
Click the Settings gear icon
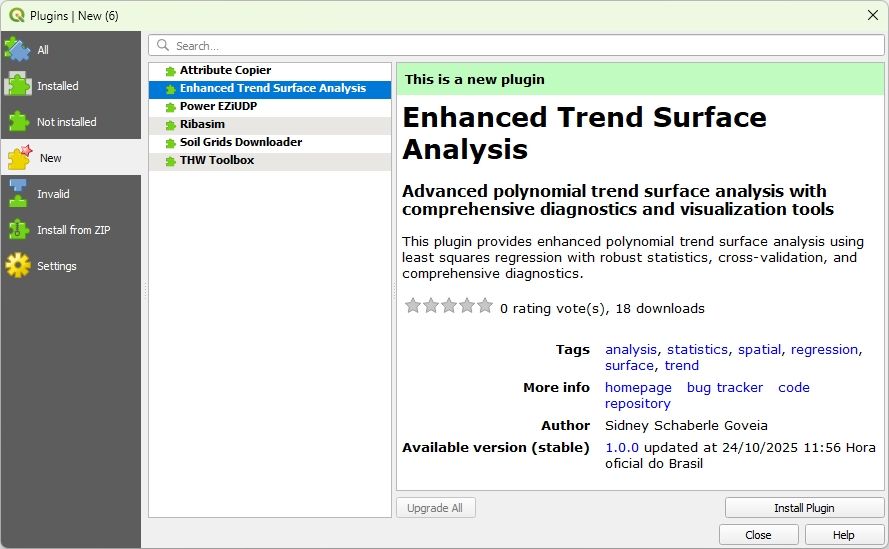click(x=18, y=265)
